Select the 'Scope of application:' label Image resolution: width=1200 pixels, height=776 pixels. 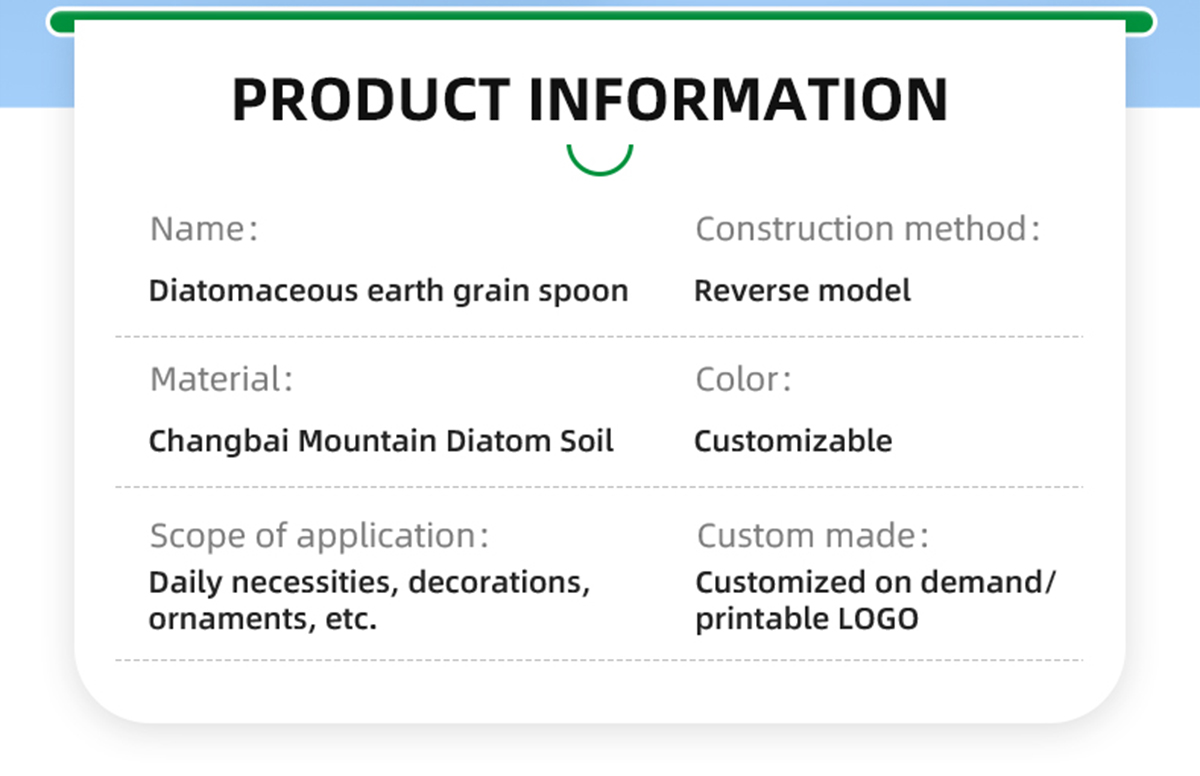[x=319, y=535]
